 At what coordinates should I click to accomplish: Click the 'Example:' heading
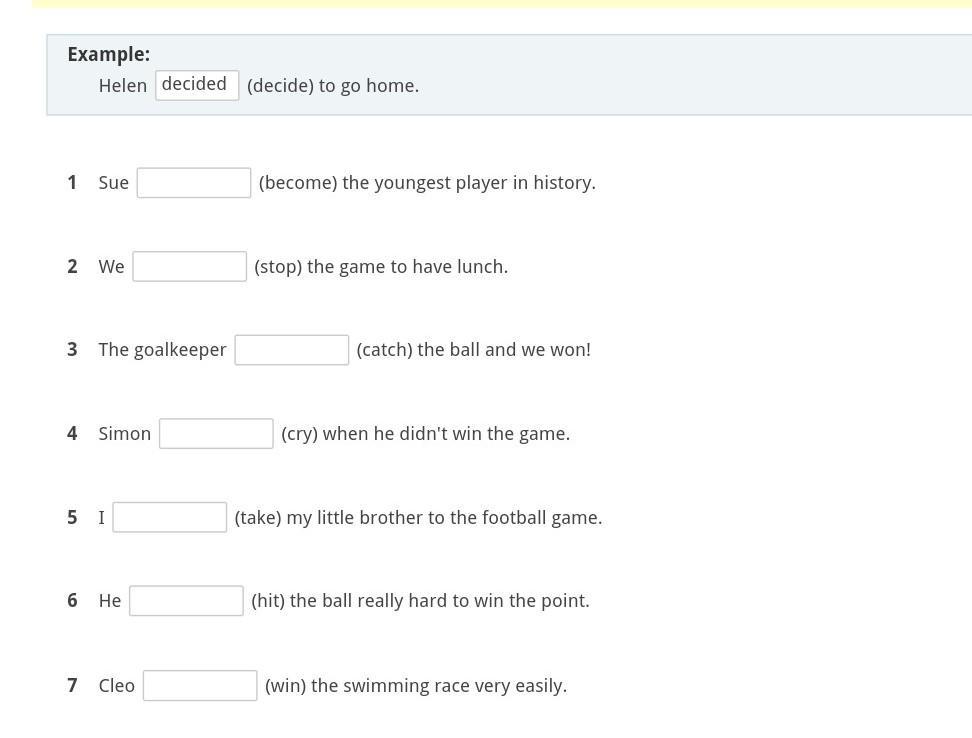pyautogui.click(x=108, y=54)
